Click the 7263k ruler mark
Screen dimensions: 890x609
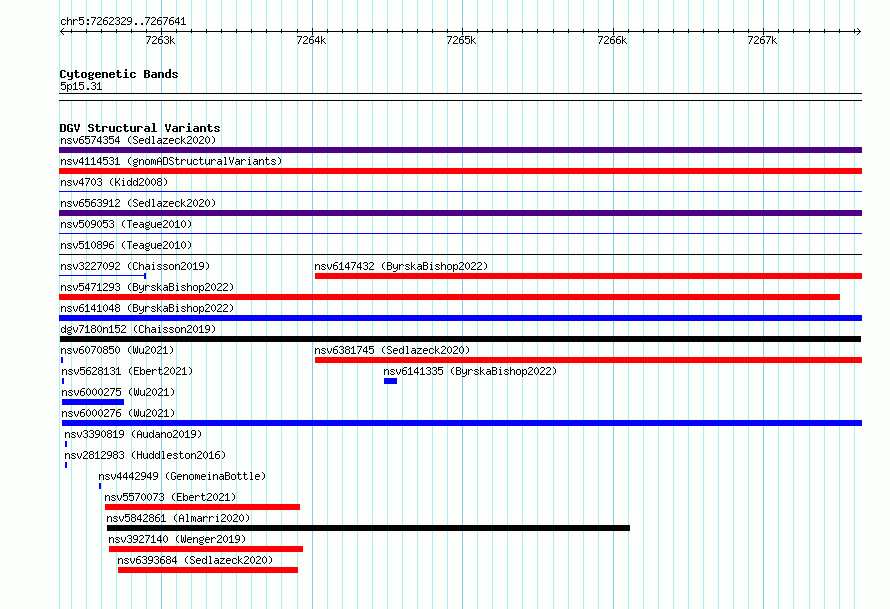point(161,40)
